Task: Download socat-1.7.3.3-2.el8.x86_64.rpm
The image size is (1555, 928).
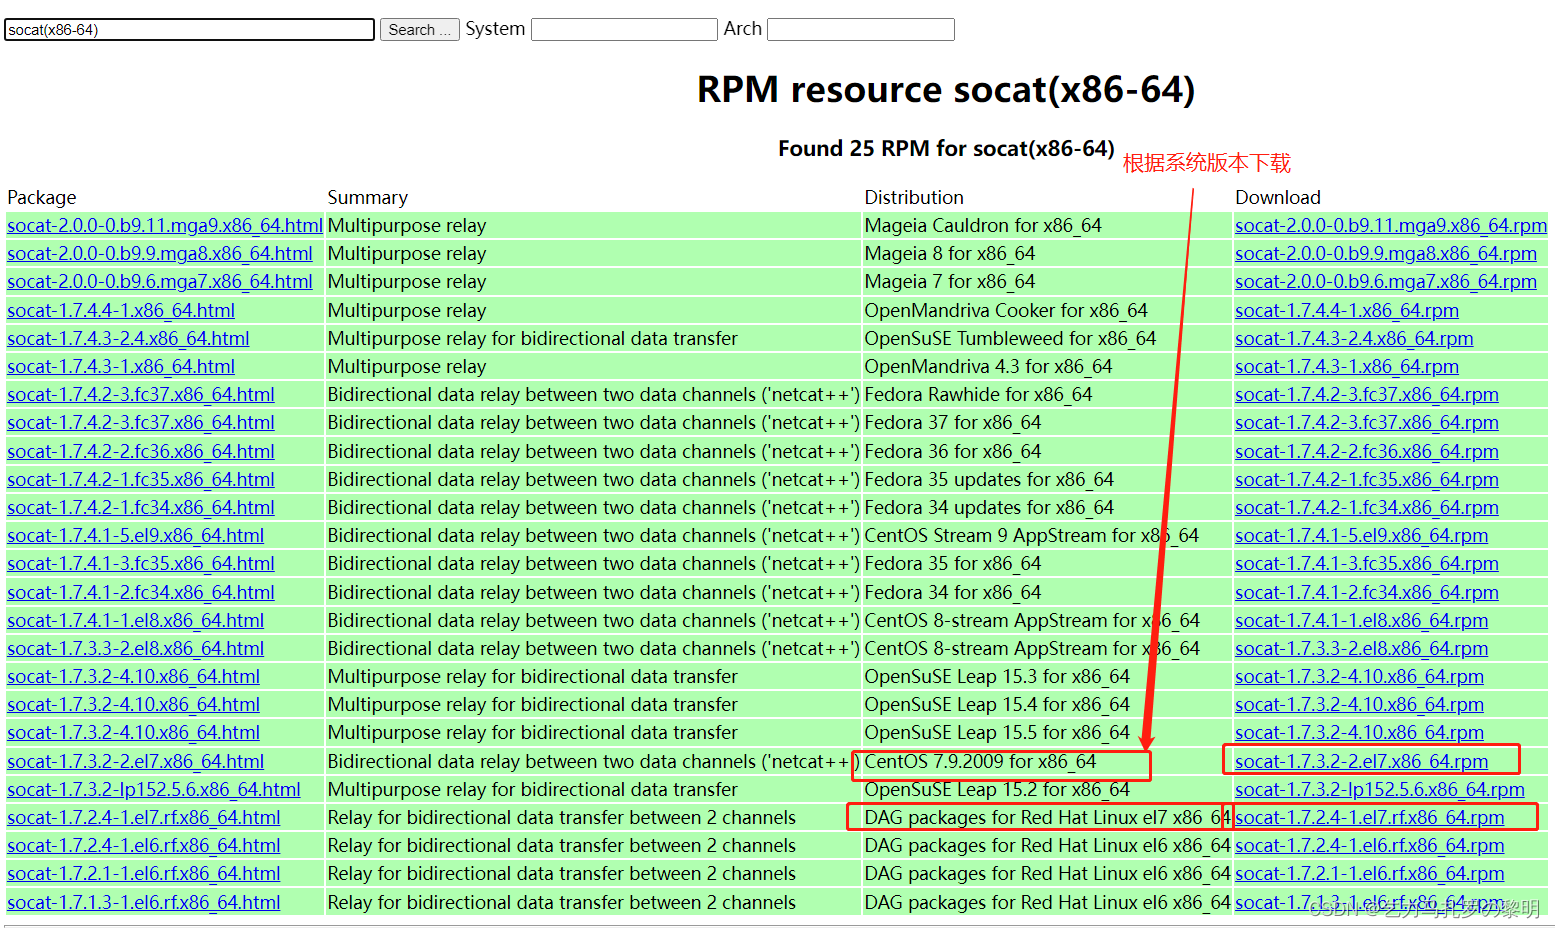Action: [x=1362, y=649]
